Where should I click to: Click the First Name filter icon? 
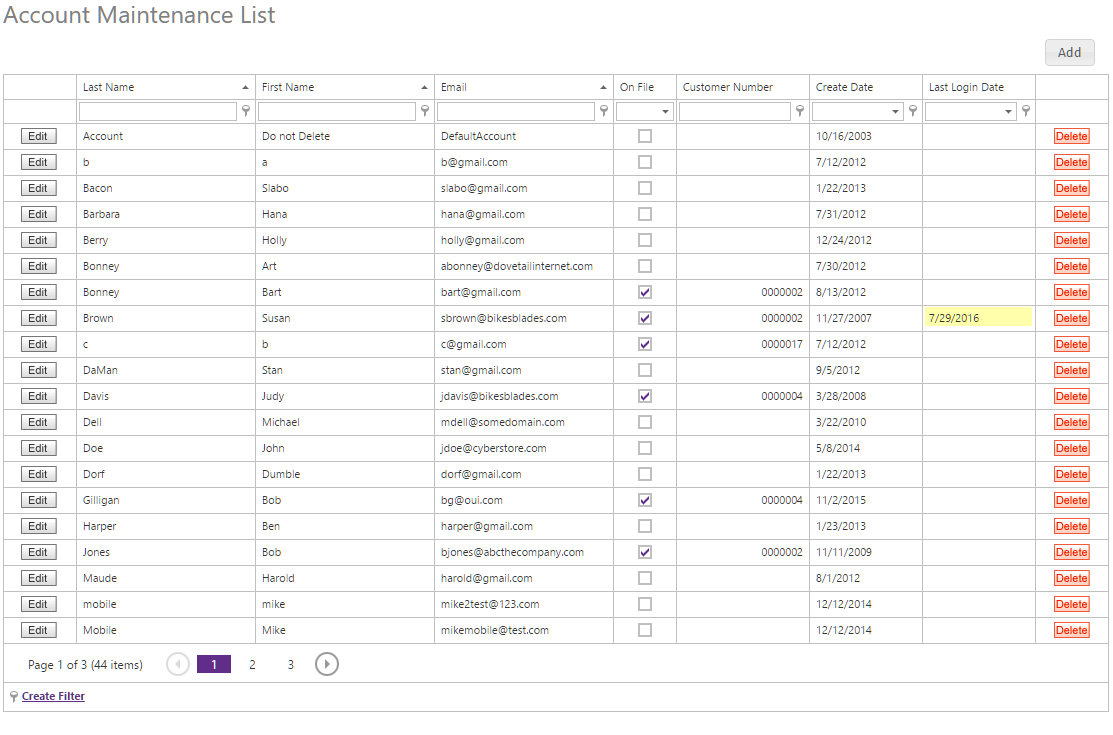(x=424, y=111)
